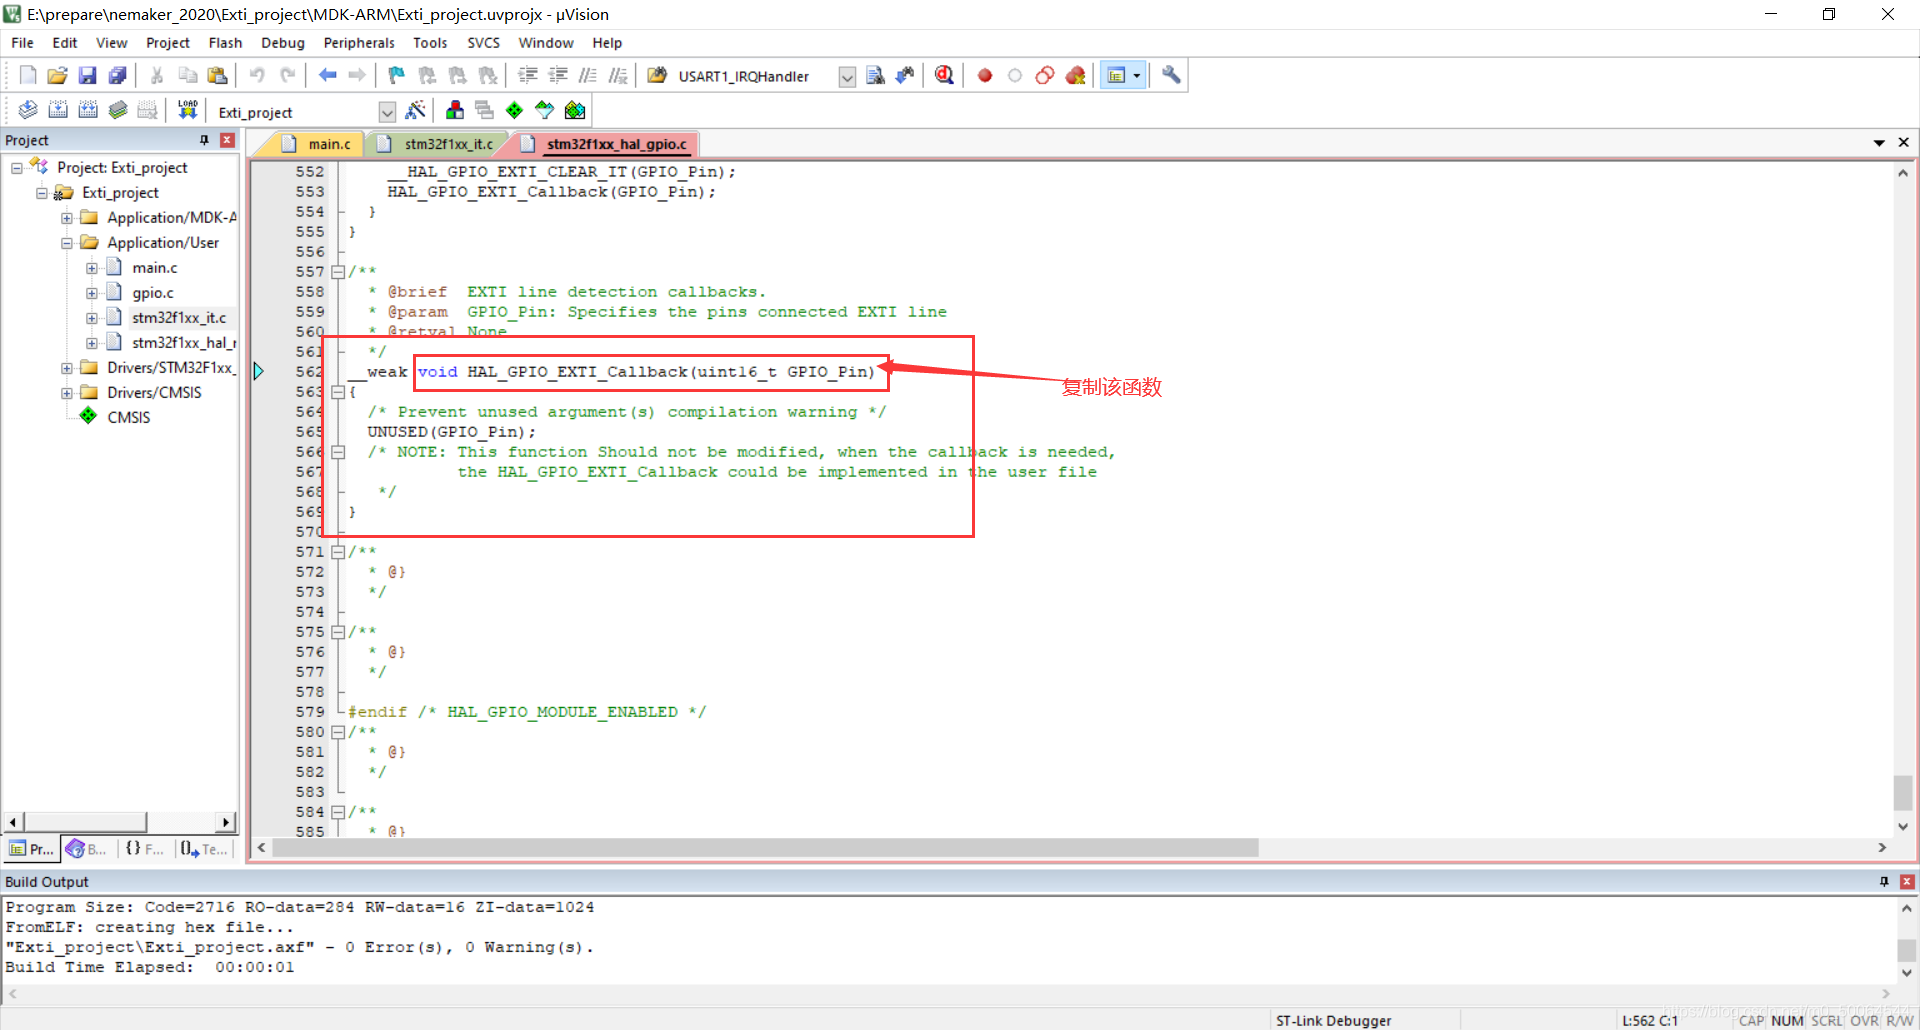Open the Pack Installer icon
Image resolution: width=1920 pixels, height=1030 pixels.
tap(575, 110)
